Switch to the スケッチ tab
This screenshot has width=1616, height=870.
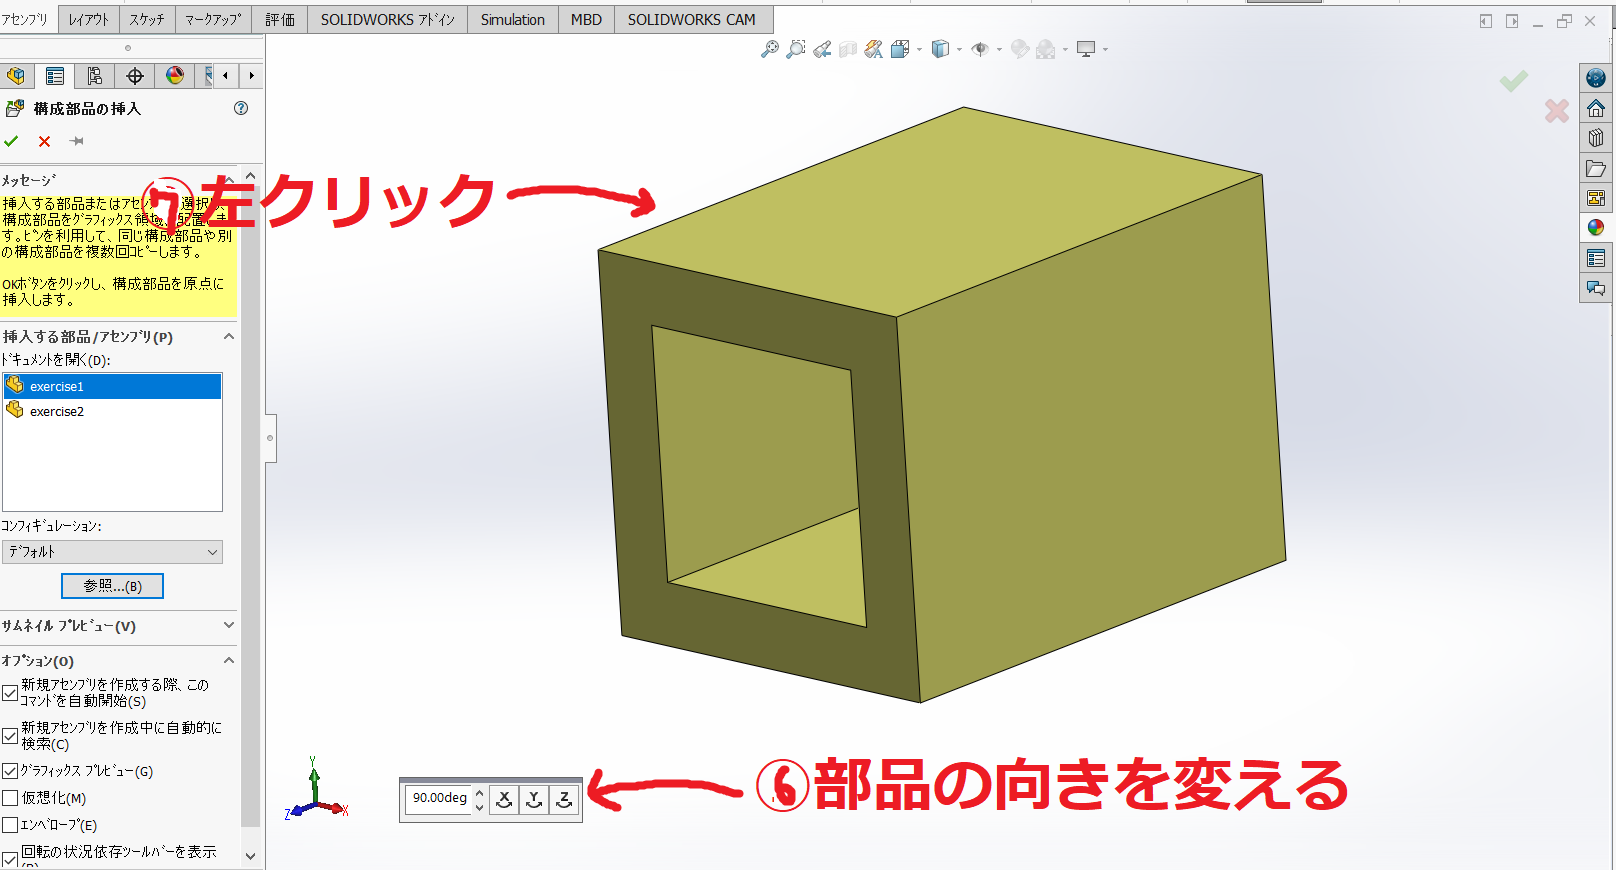147,19
